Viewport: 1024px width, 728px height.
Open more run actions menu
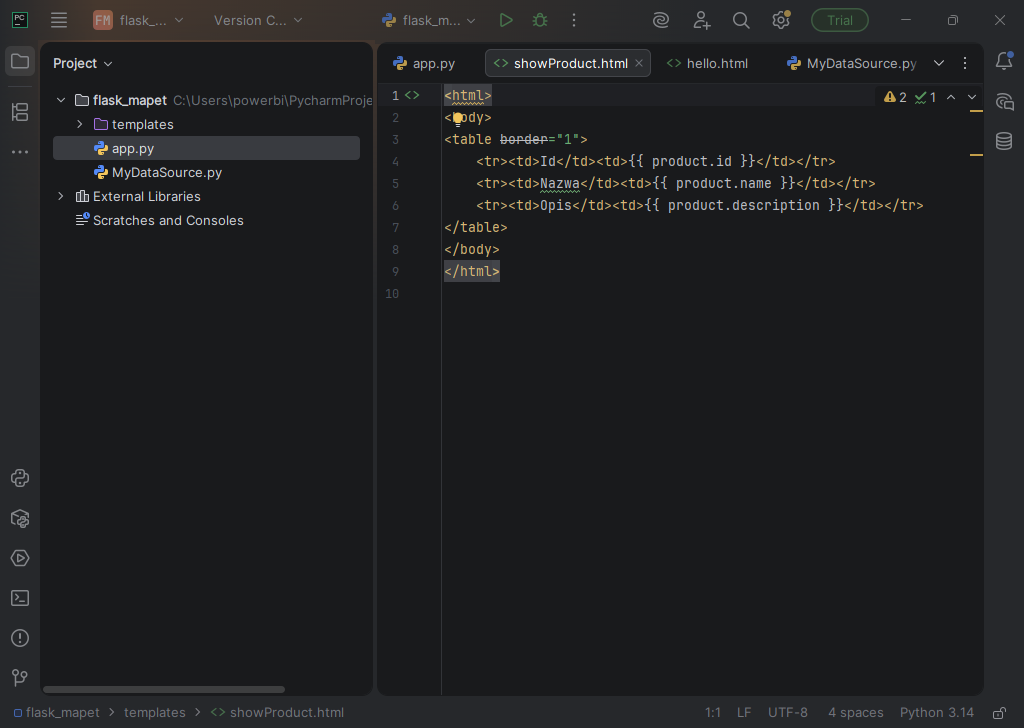(x=574, y=20)
